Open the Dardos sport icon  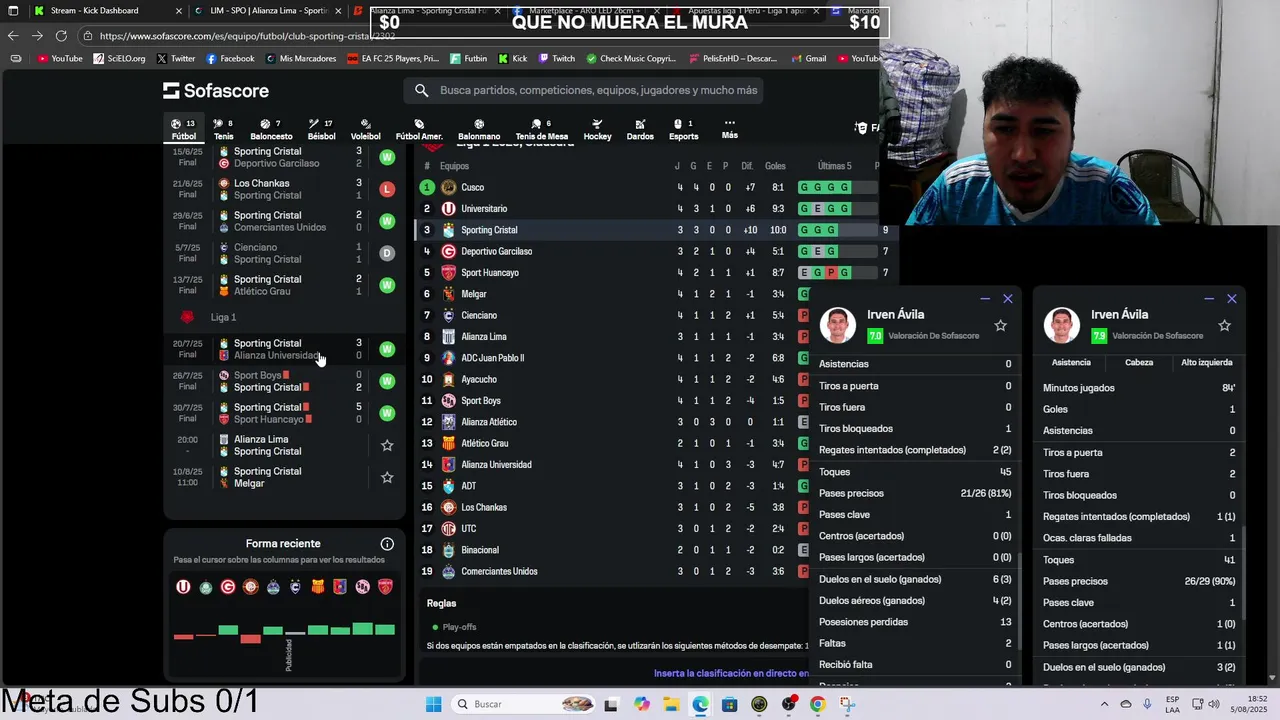(640, 130)
